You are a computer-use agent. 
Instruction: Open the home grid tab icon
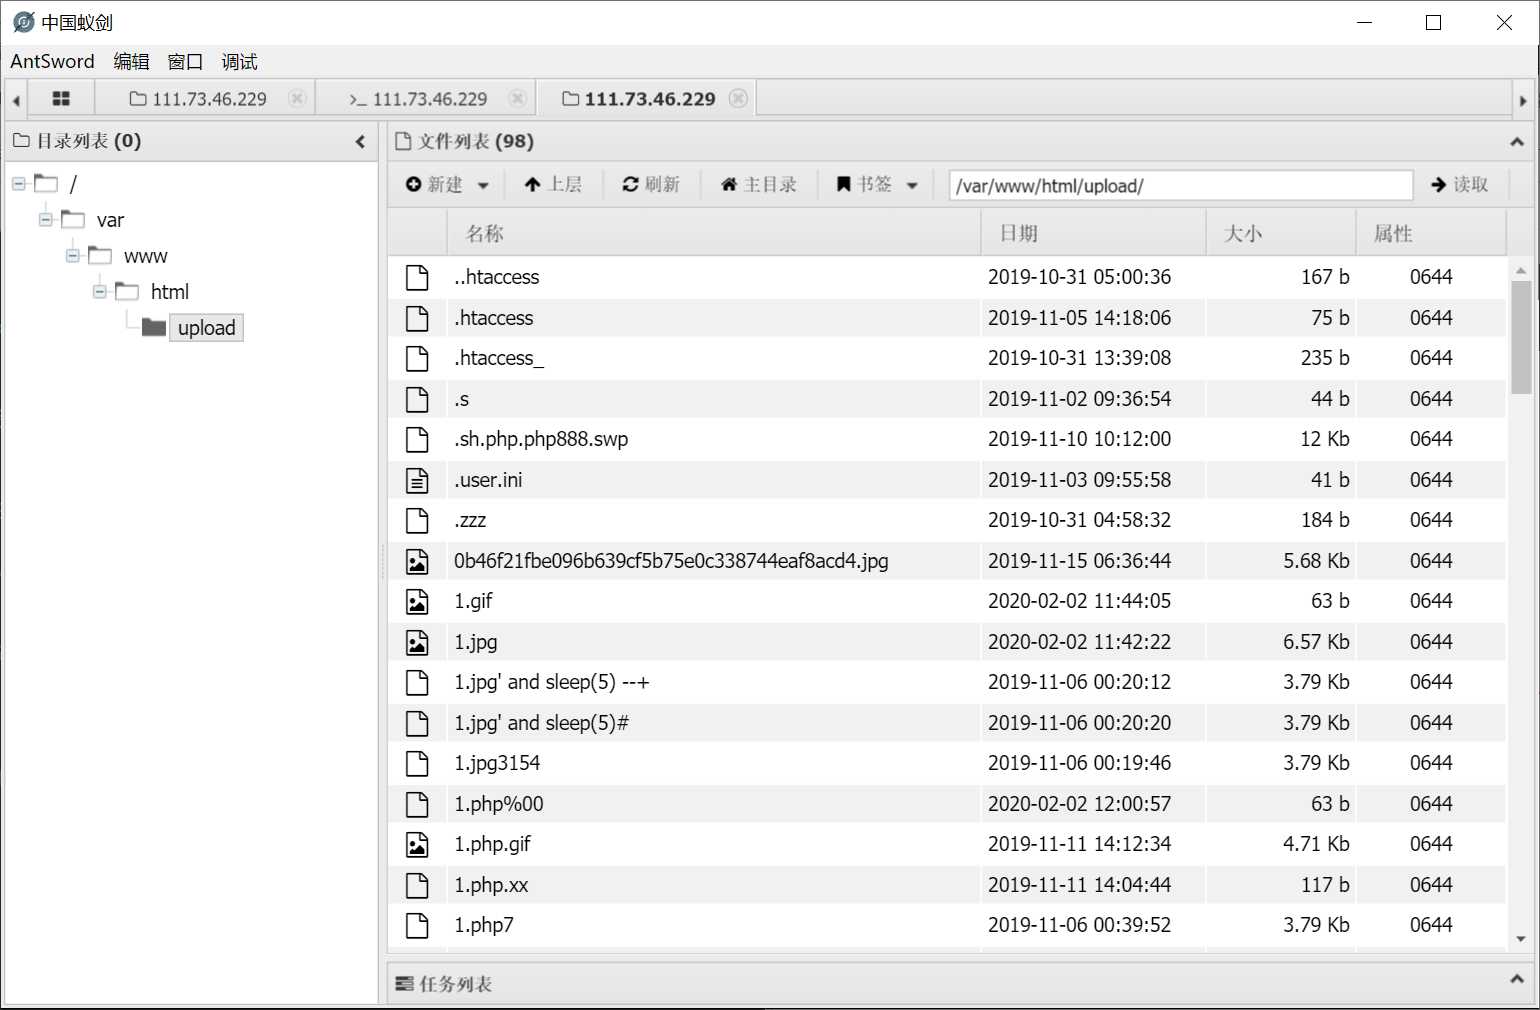[x=61, y=99]
